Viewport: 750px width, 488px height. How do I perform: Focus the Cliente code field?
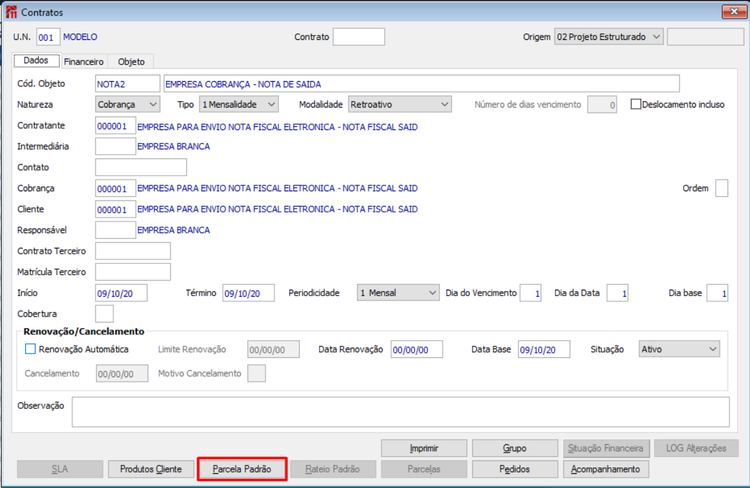point(115,210)
